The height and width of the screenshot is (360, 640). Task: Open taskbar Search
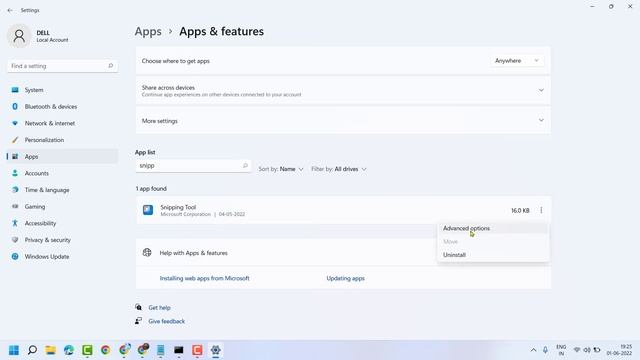pyautogui.click(x=32, y=350)
